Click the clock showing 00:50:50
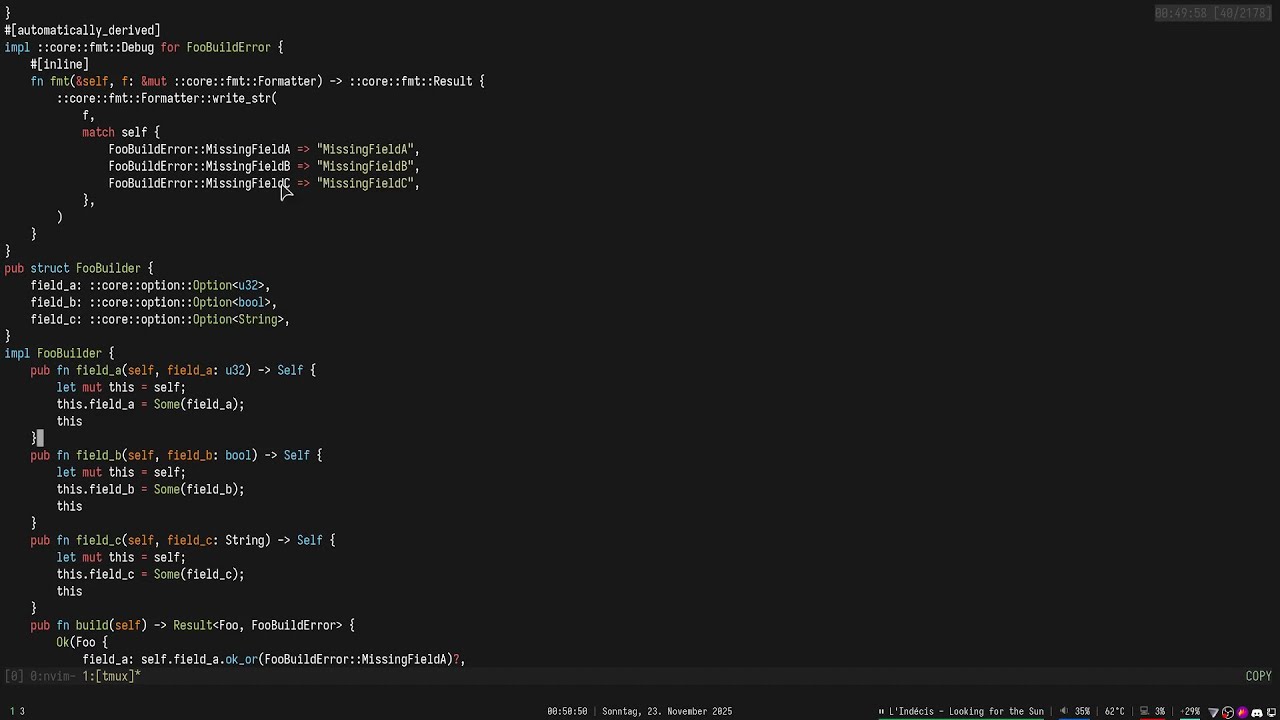This screenshot has width=1280, height=720. pyautogui.click(x=567, y=712)
